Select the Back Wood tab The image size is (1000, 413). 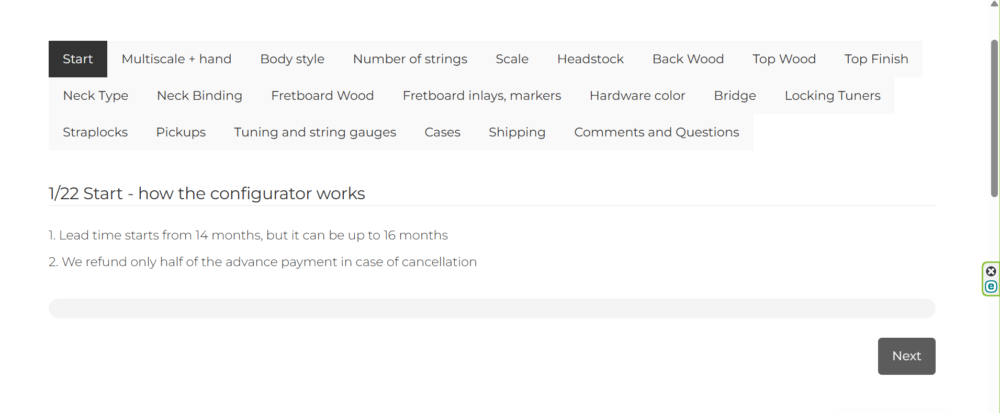coord(688,59)
